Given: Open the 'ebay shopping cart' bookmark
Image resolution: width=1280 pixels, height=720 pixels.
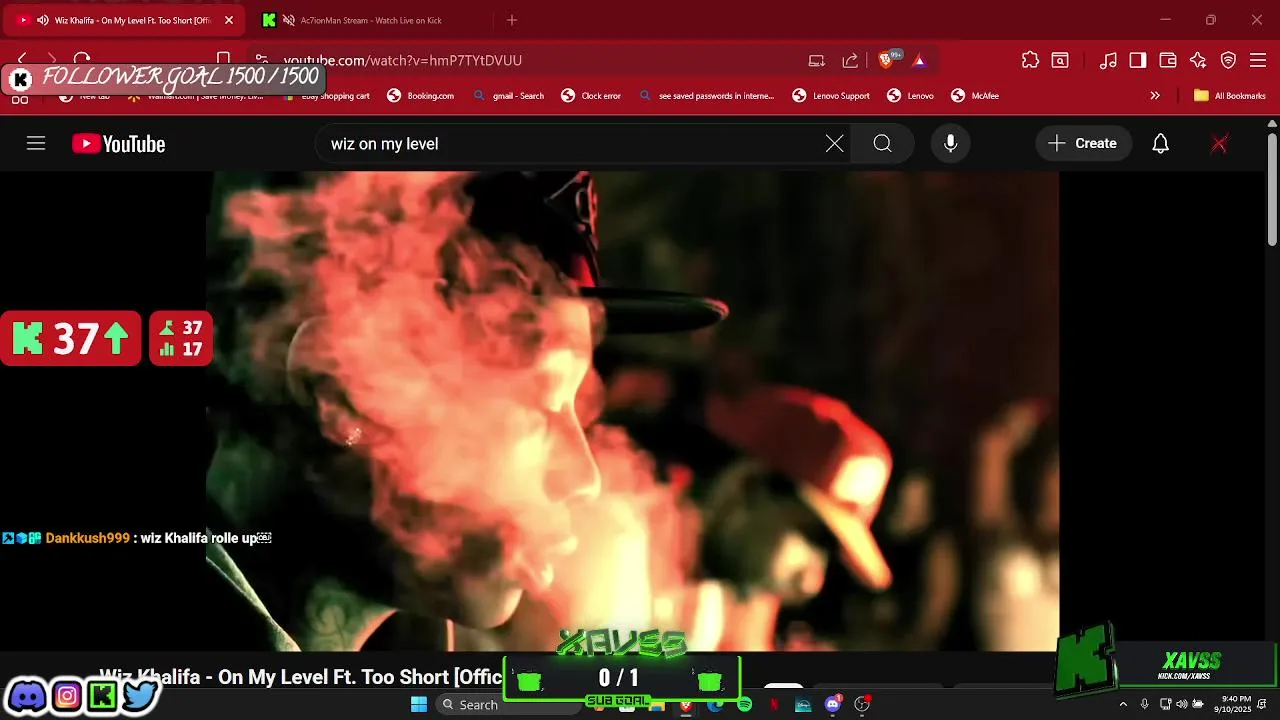Looking at the screenshot, I should 329,96.
